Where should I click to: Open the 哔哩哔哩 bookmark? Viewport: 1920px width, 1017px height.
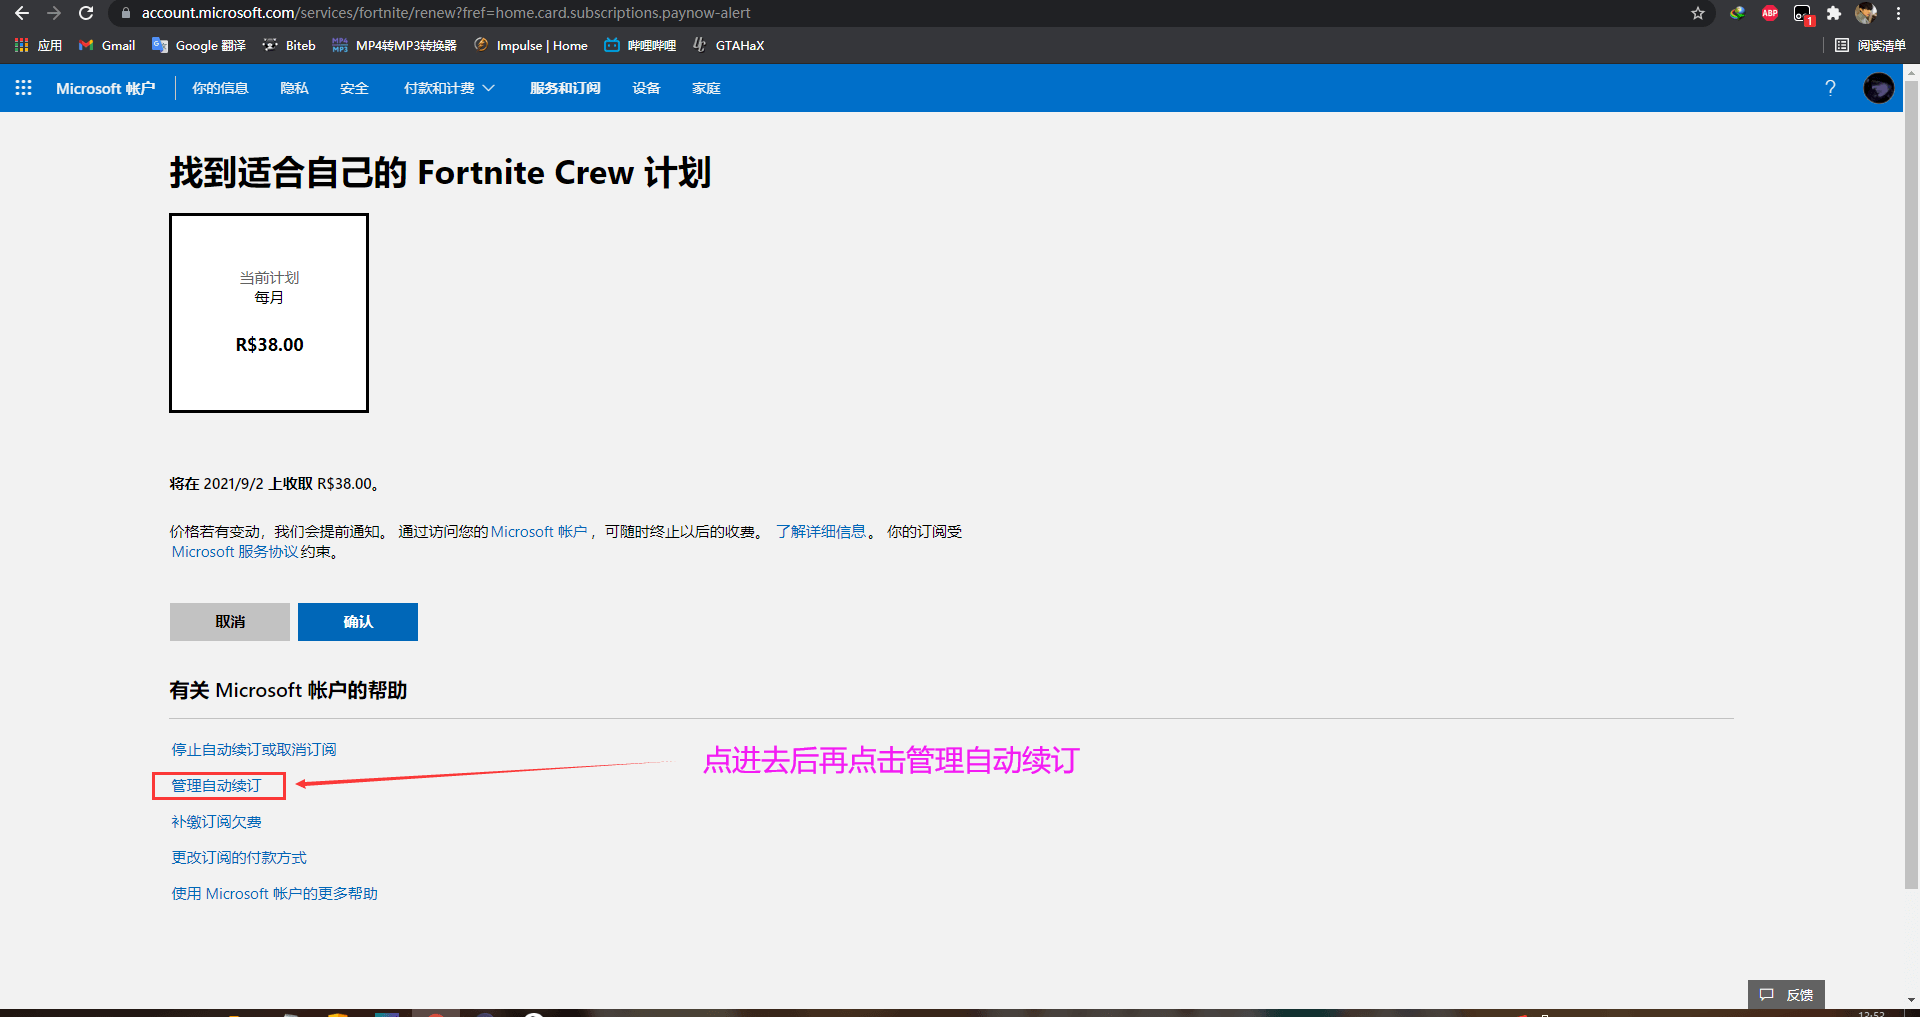click(x=640, y=45)
